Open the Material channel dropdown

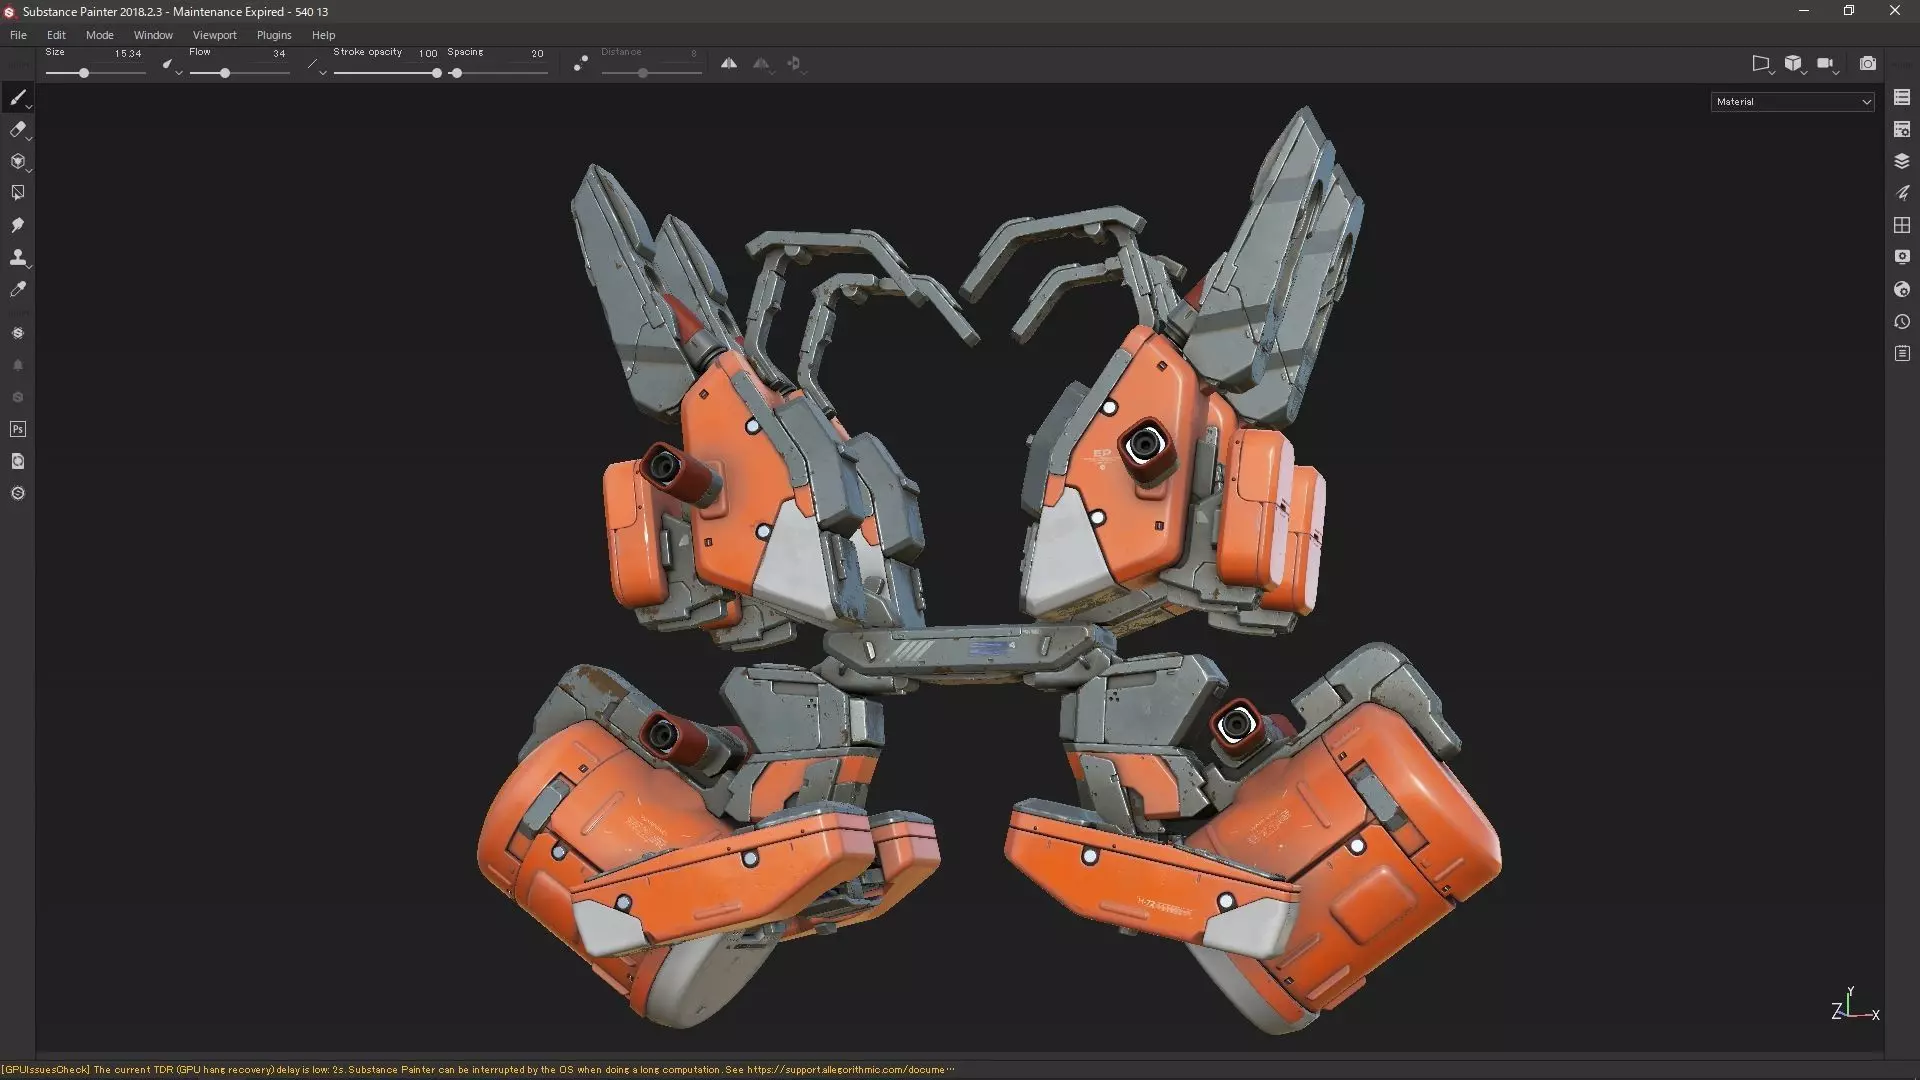click(1792, 101)
